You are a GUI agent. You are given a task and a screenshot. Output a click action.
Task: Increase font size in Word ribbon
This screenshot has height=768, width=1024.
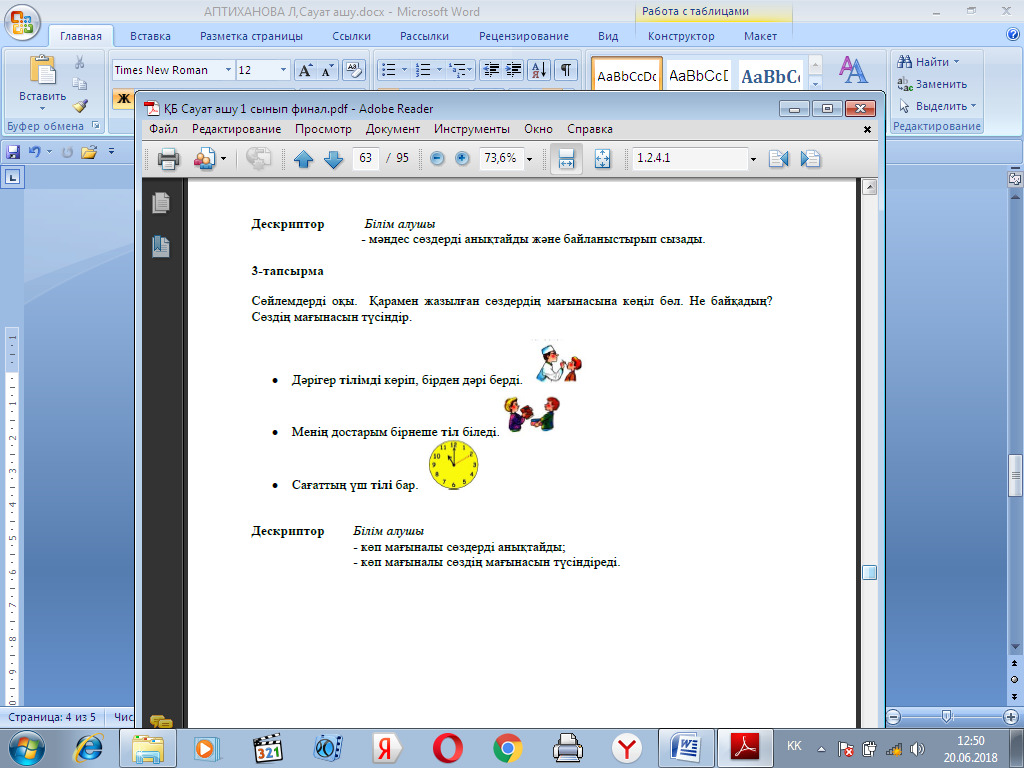point(305,70)
